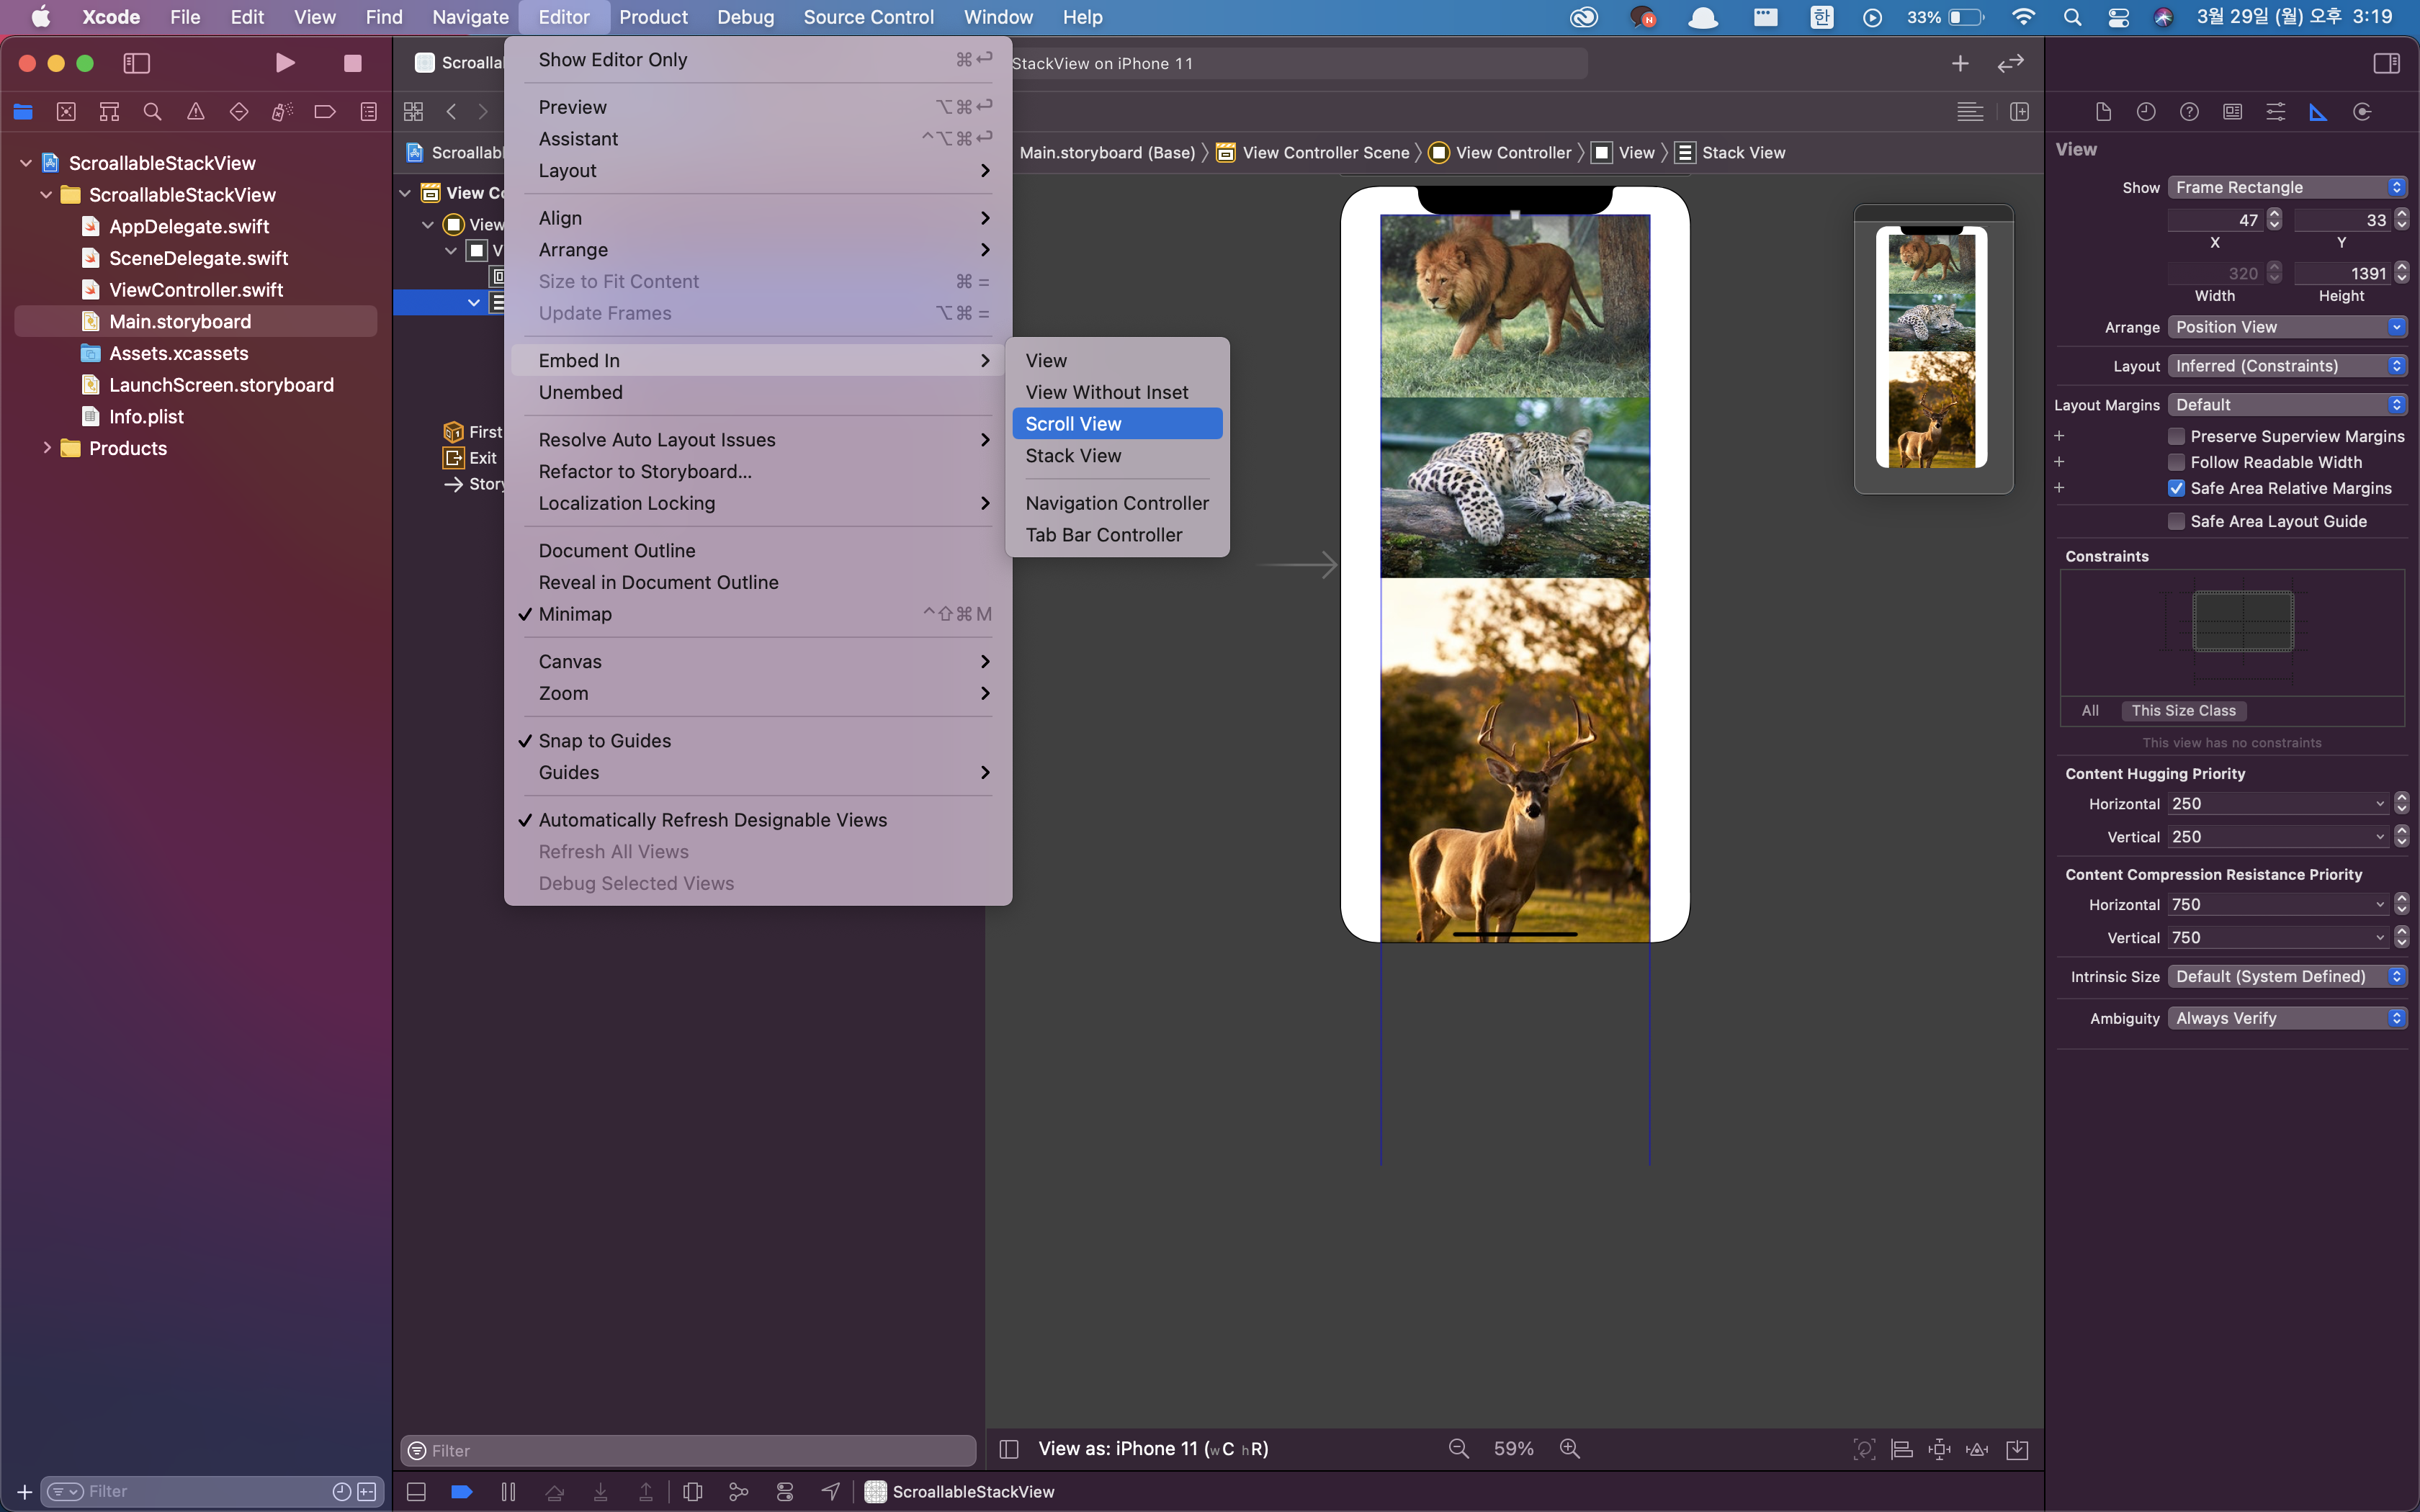The height and width of the screenshot is (1512, 2420).
Task: Open the Show Frame Rectangle dropdown
Action: 2287,187
